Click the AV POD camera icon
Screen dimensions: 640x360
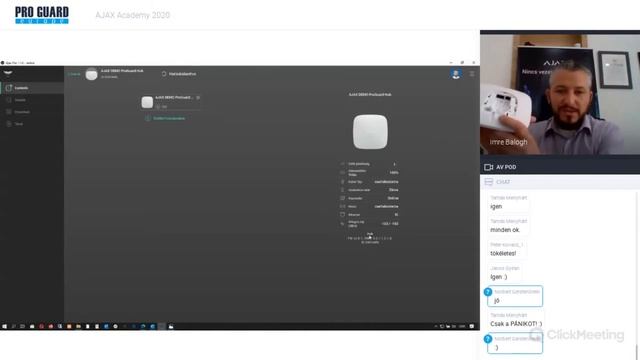click(489, 167)
